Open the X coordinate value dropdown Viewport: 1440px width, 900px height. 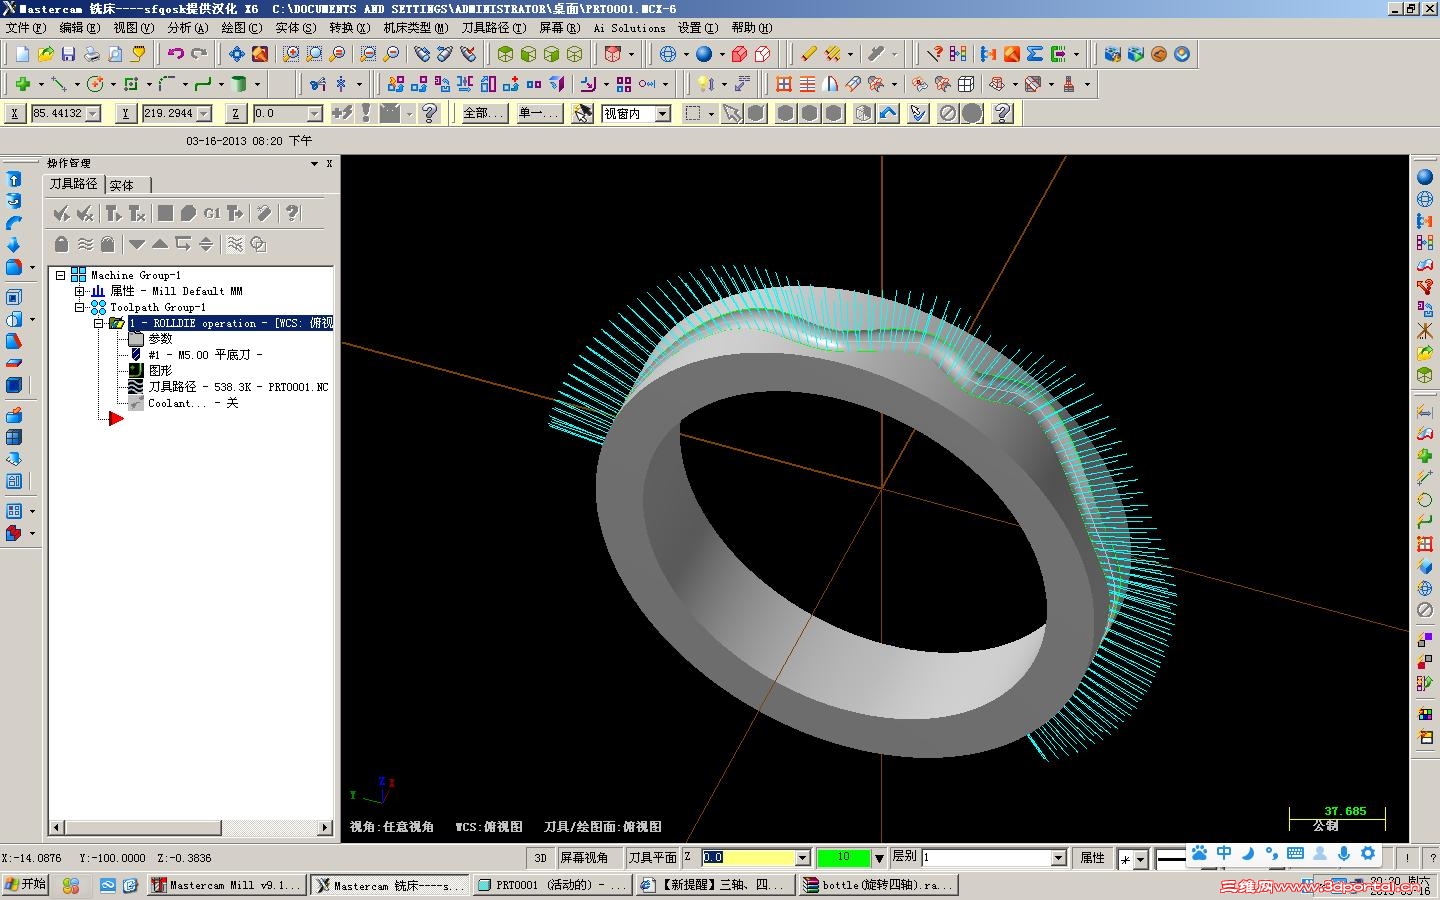tap(93, 114)
